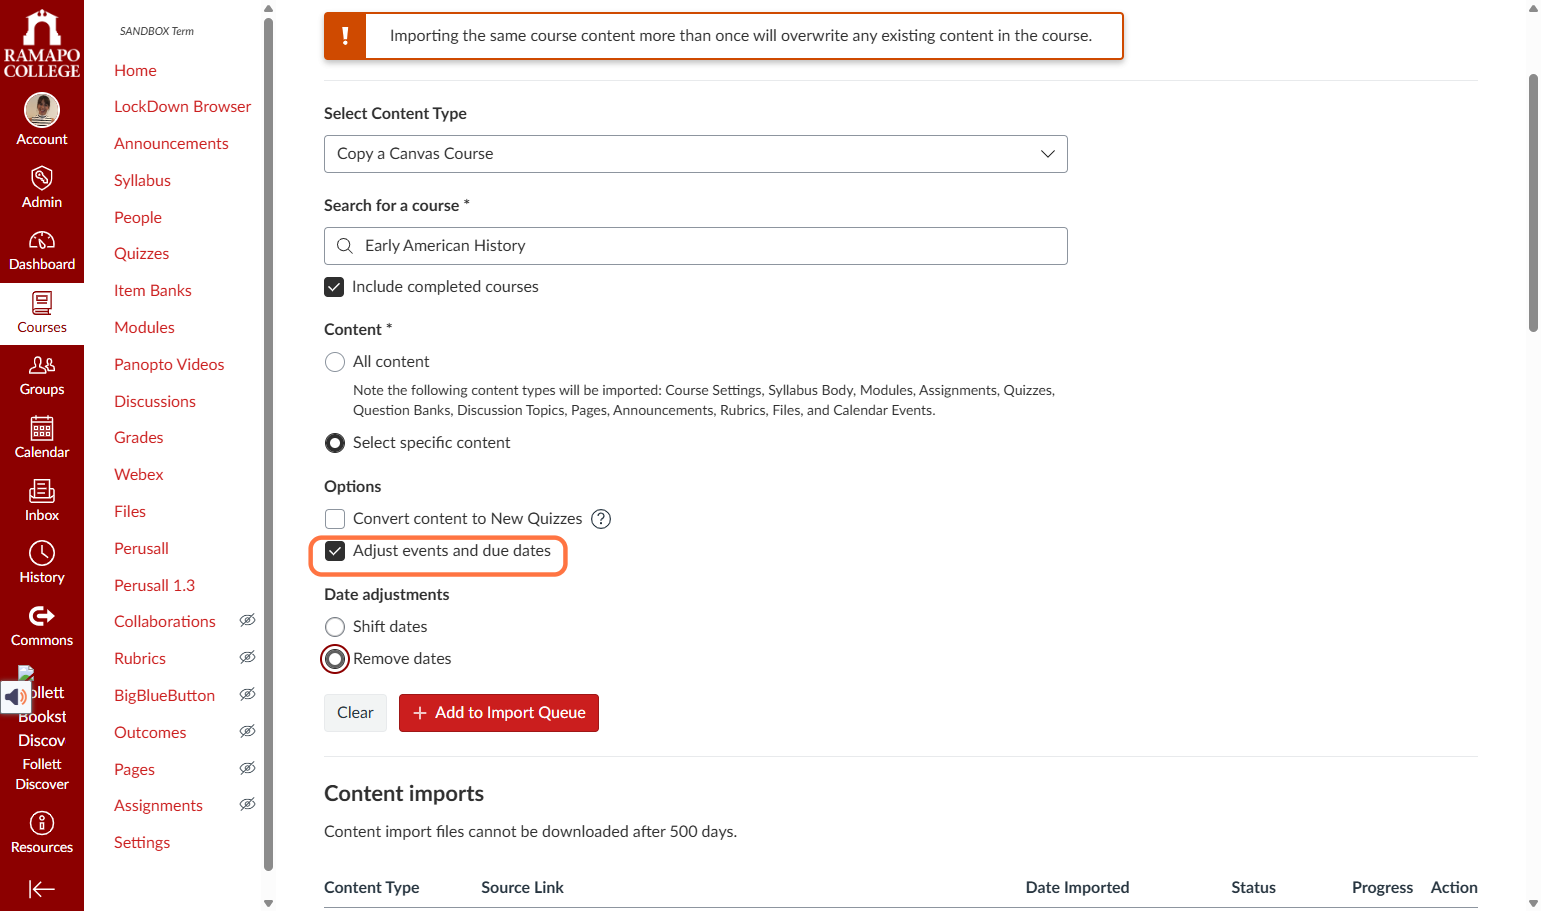Uncheck Adjust events and due dates

tap(335, 551)
